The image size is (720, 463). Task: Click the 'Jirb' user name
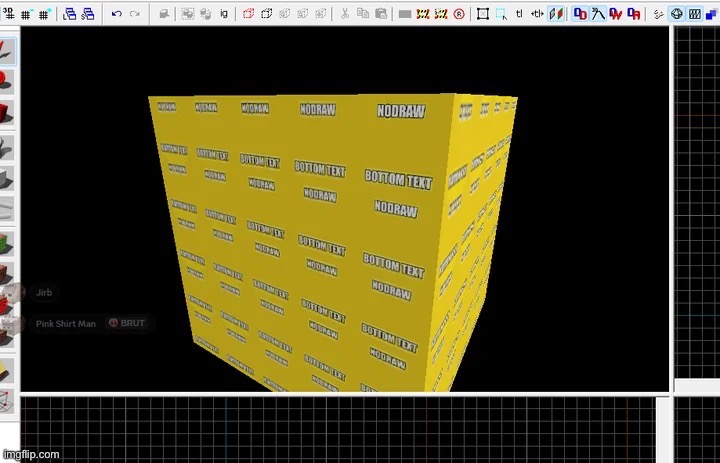pyautogui.click(x=44, y=293)
